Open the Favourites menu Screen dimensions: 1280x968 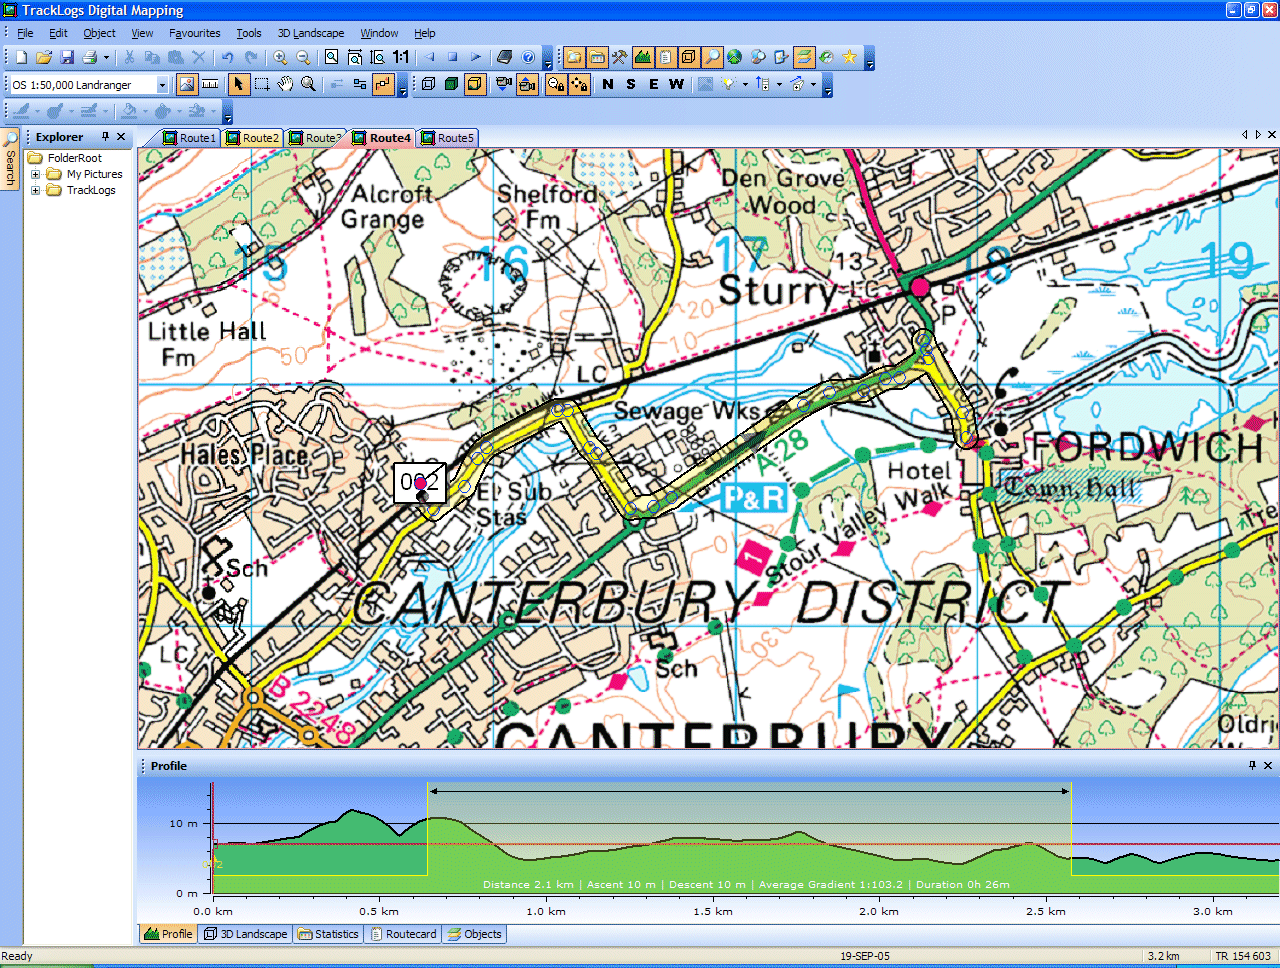[x=195, y=33]
